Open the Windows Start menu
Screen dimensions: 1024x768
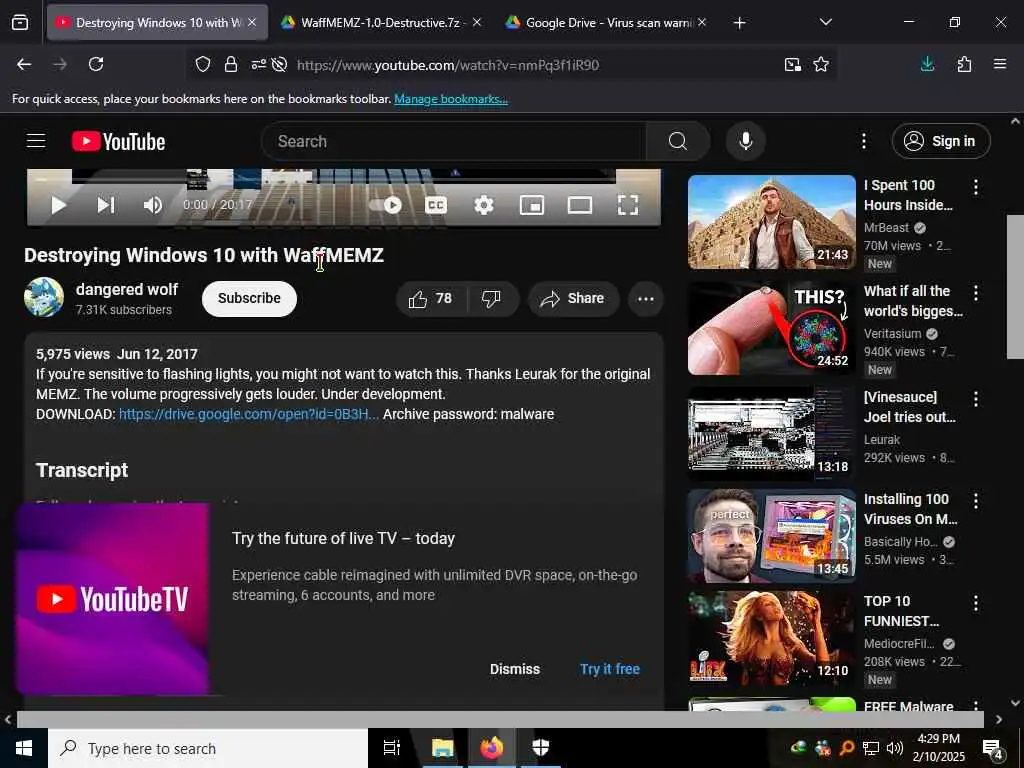[x=24, y=748]
